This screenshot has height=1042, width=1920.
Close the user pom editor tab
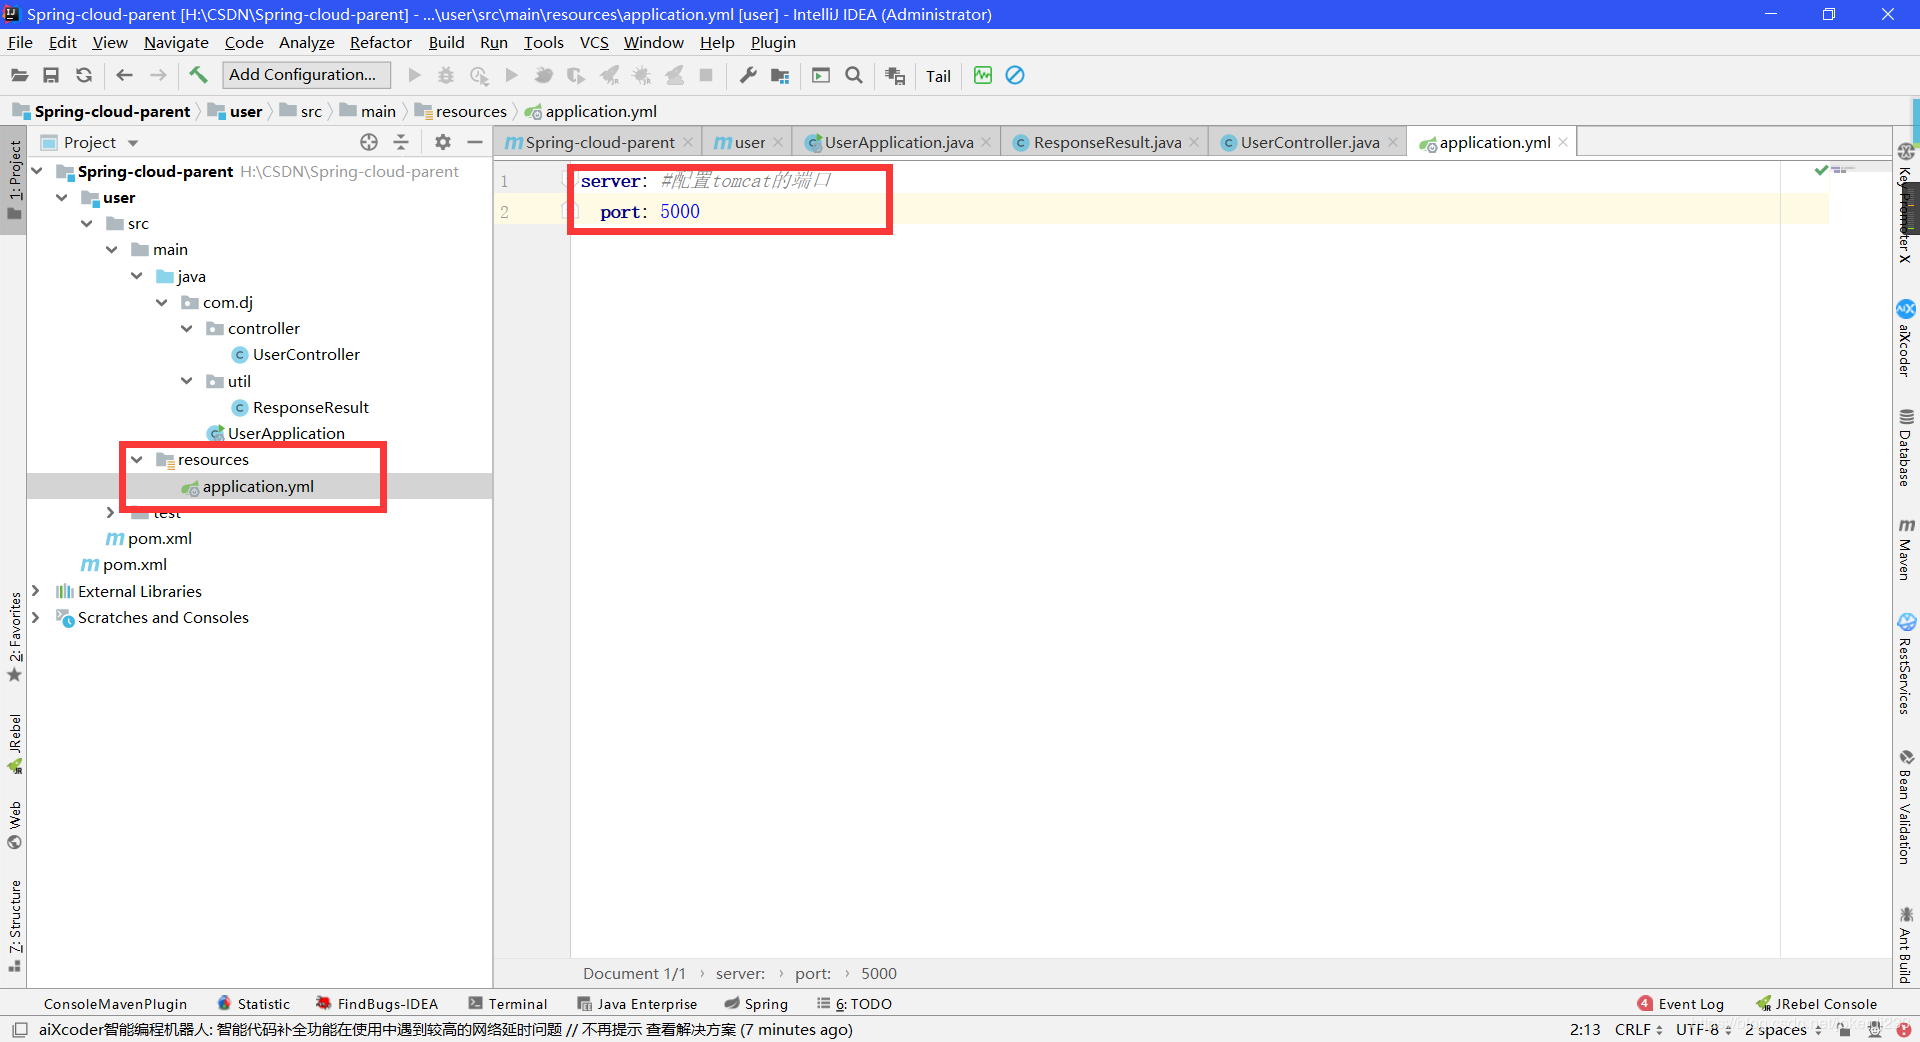click(x=778, y=142)
